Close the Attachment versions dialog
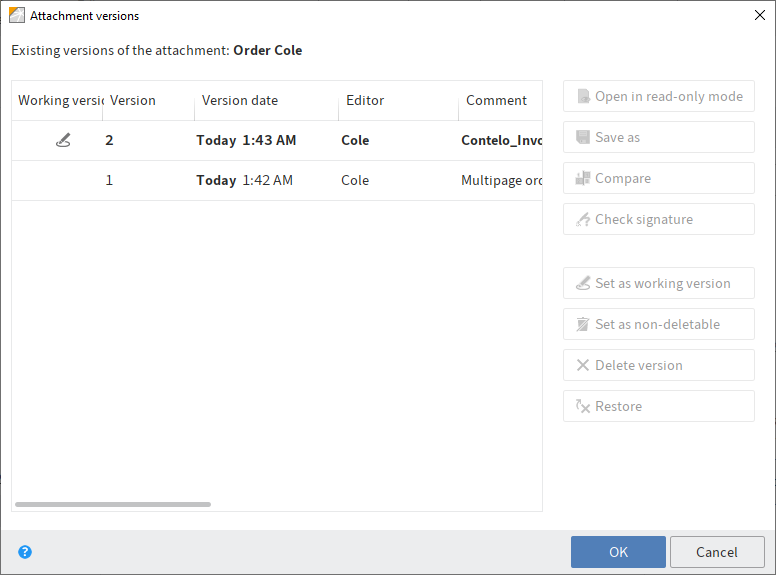The height and width of the screenshot is (575, 776). (x=760, y=15)
